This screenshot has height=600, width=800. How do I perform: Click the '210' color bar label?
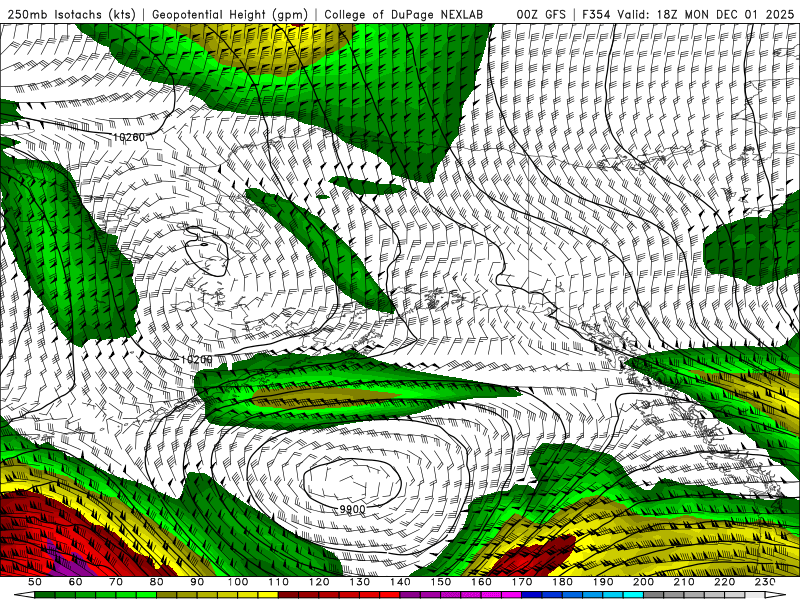[685, 582]
